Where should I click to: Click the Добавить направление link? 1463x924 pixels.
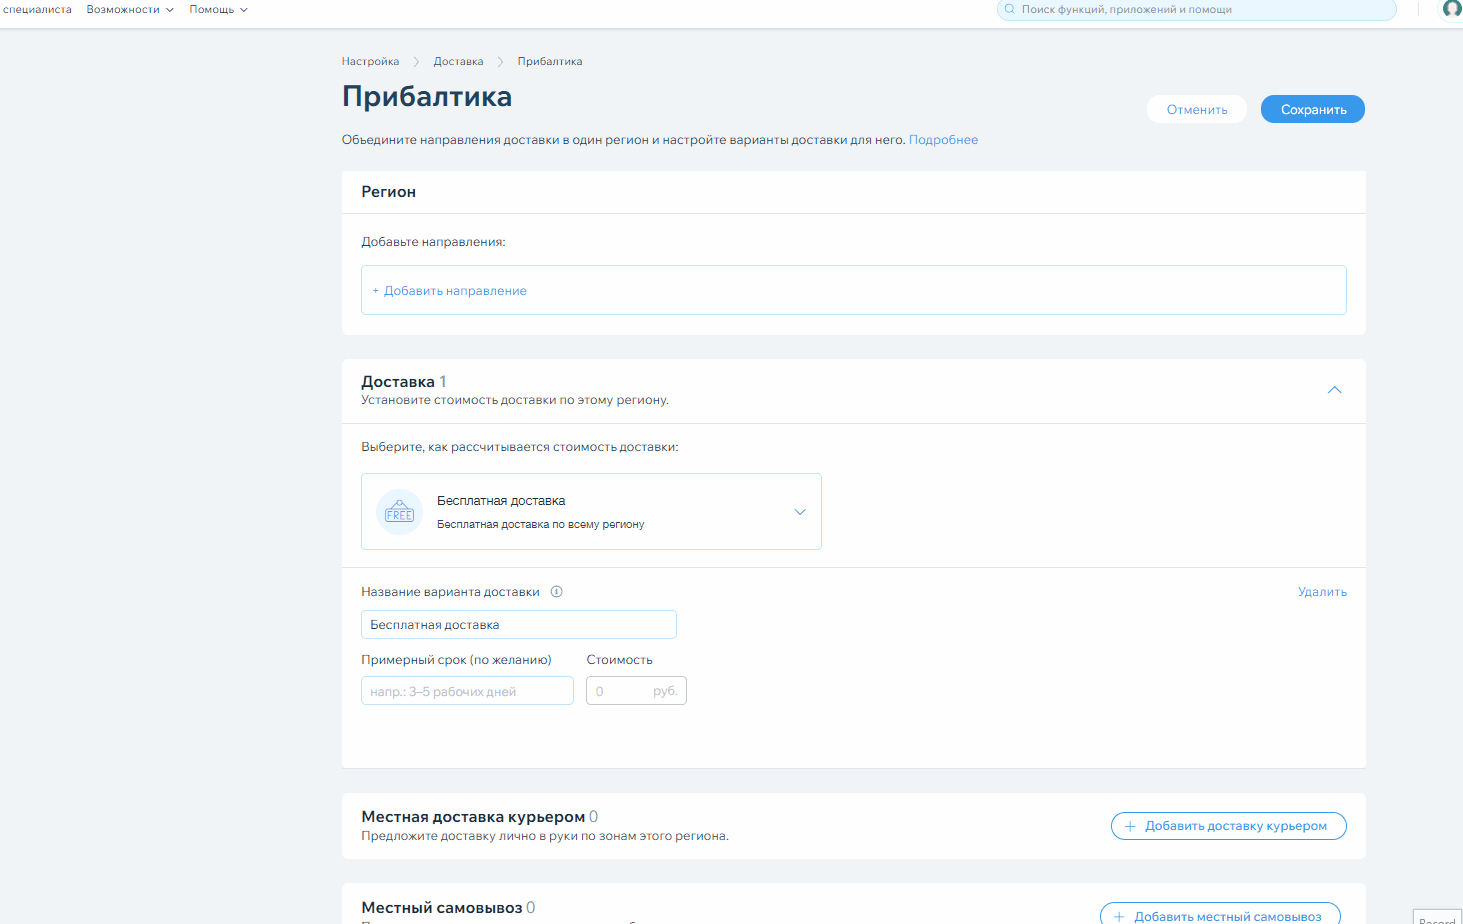[x=455, y=291]
